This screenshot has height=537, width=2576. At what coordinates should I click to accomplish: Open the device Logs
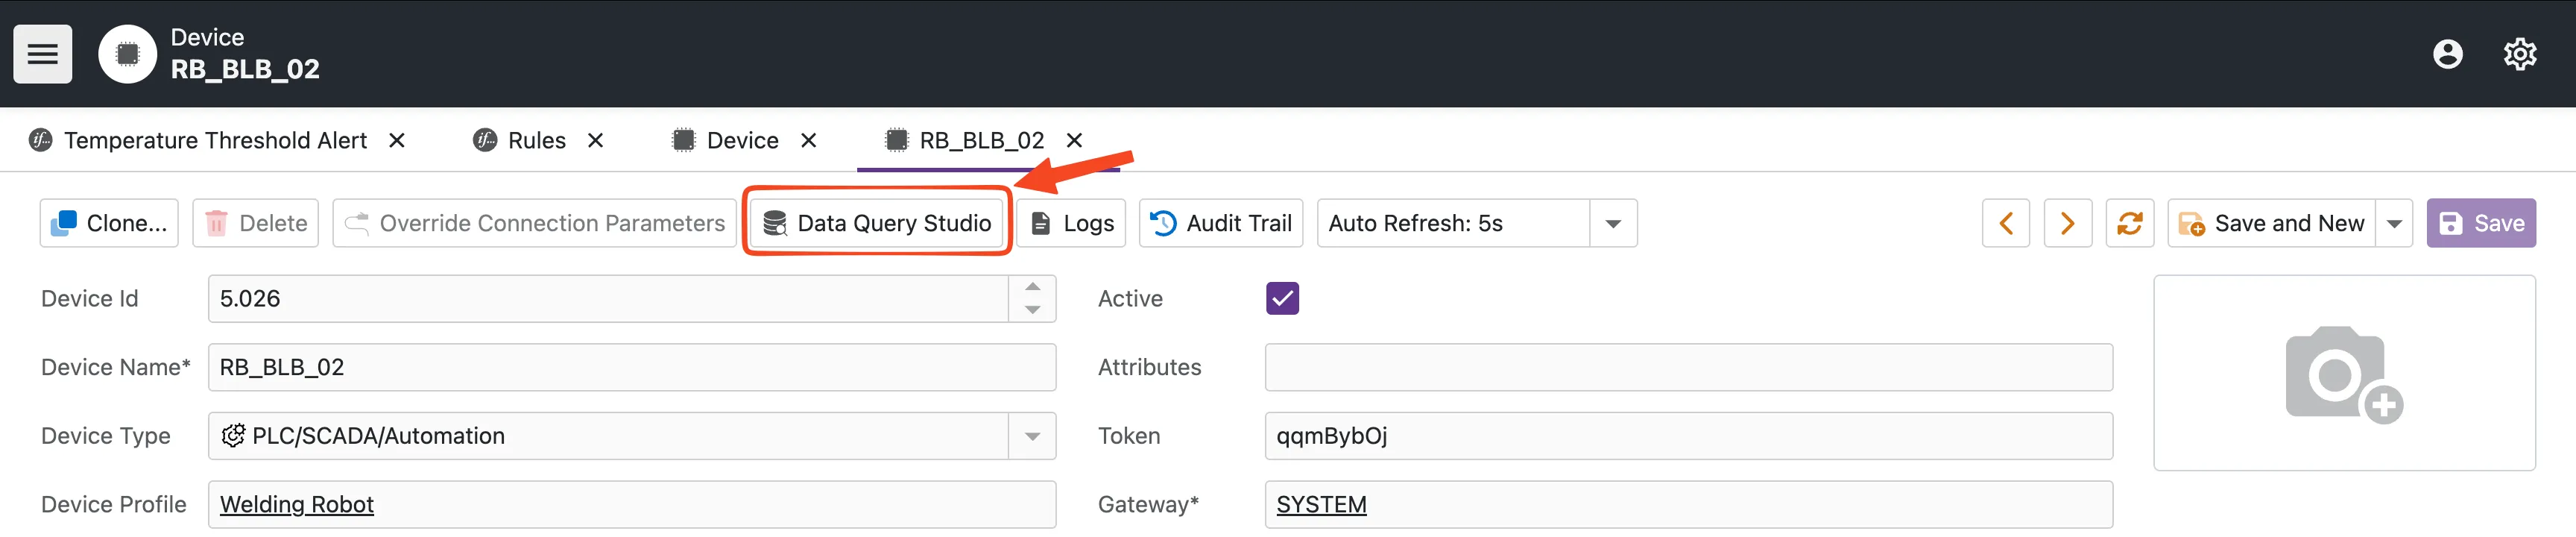point(1071,223)
